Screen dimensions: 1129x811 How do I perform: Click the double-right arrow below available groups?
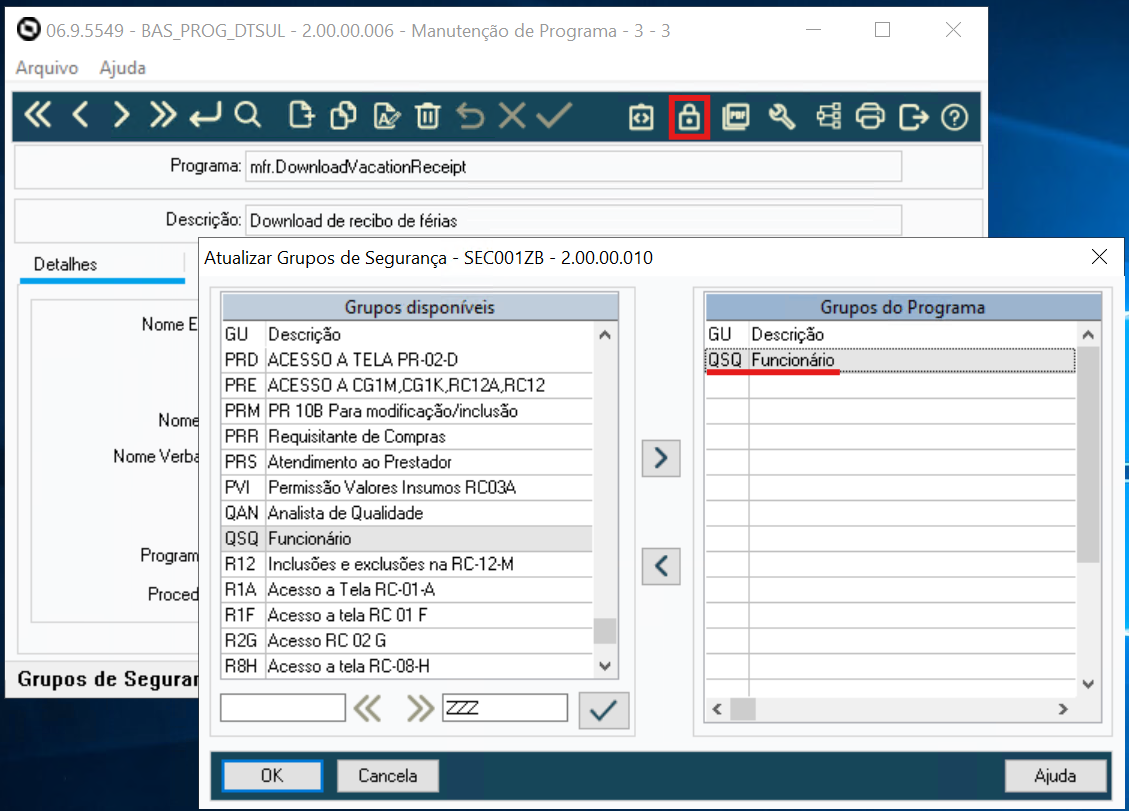pyautogui.click(x=420, y=709)
